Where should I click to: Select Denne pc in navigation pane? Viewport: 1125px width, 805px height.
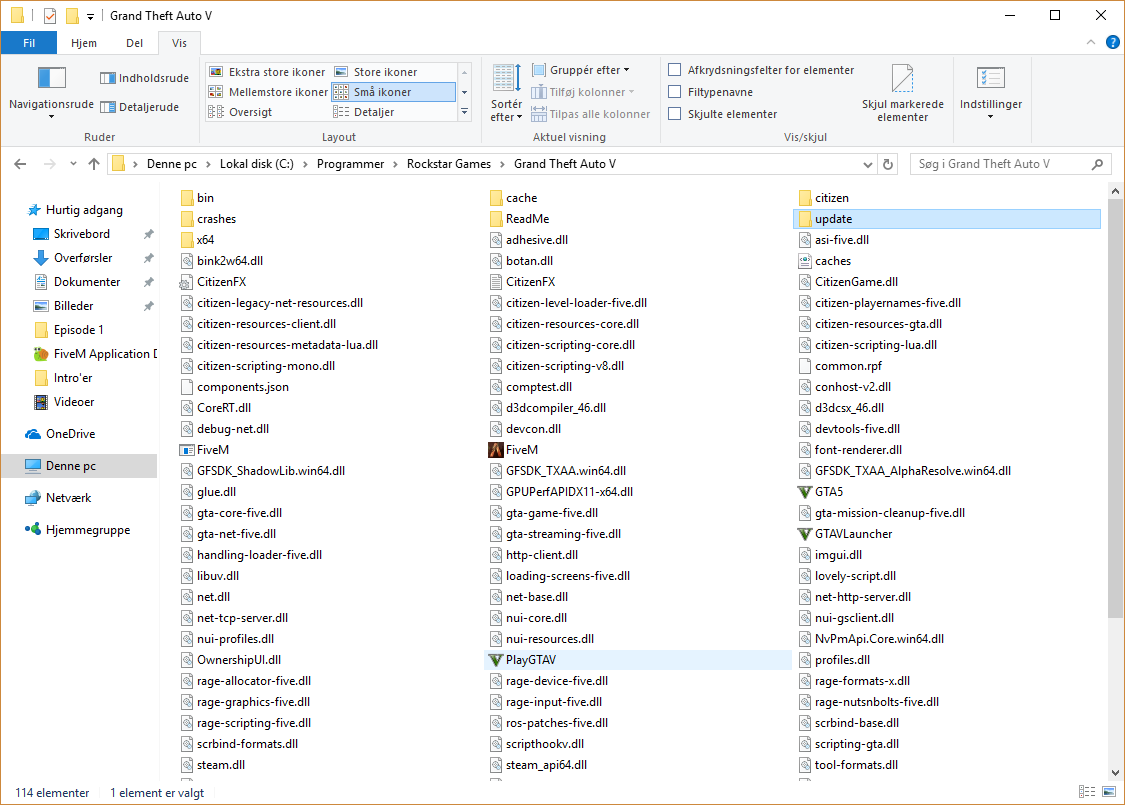(79, 466)
